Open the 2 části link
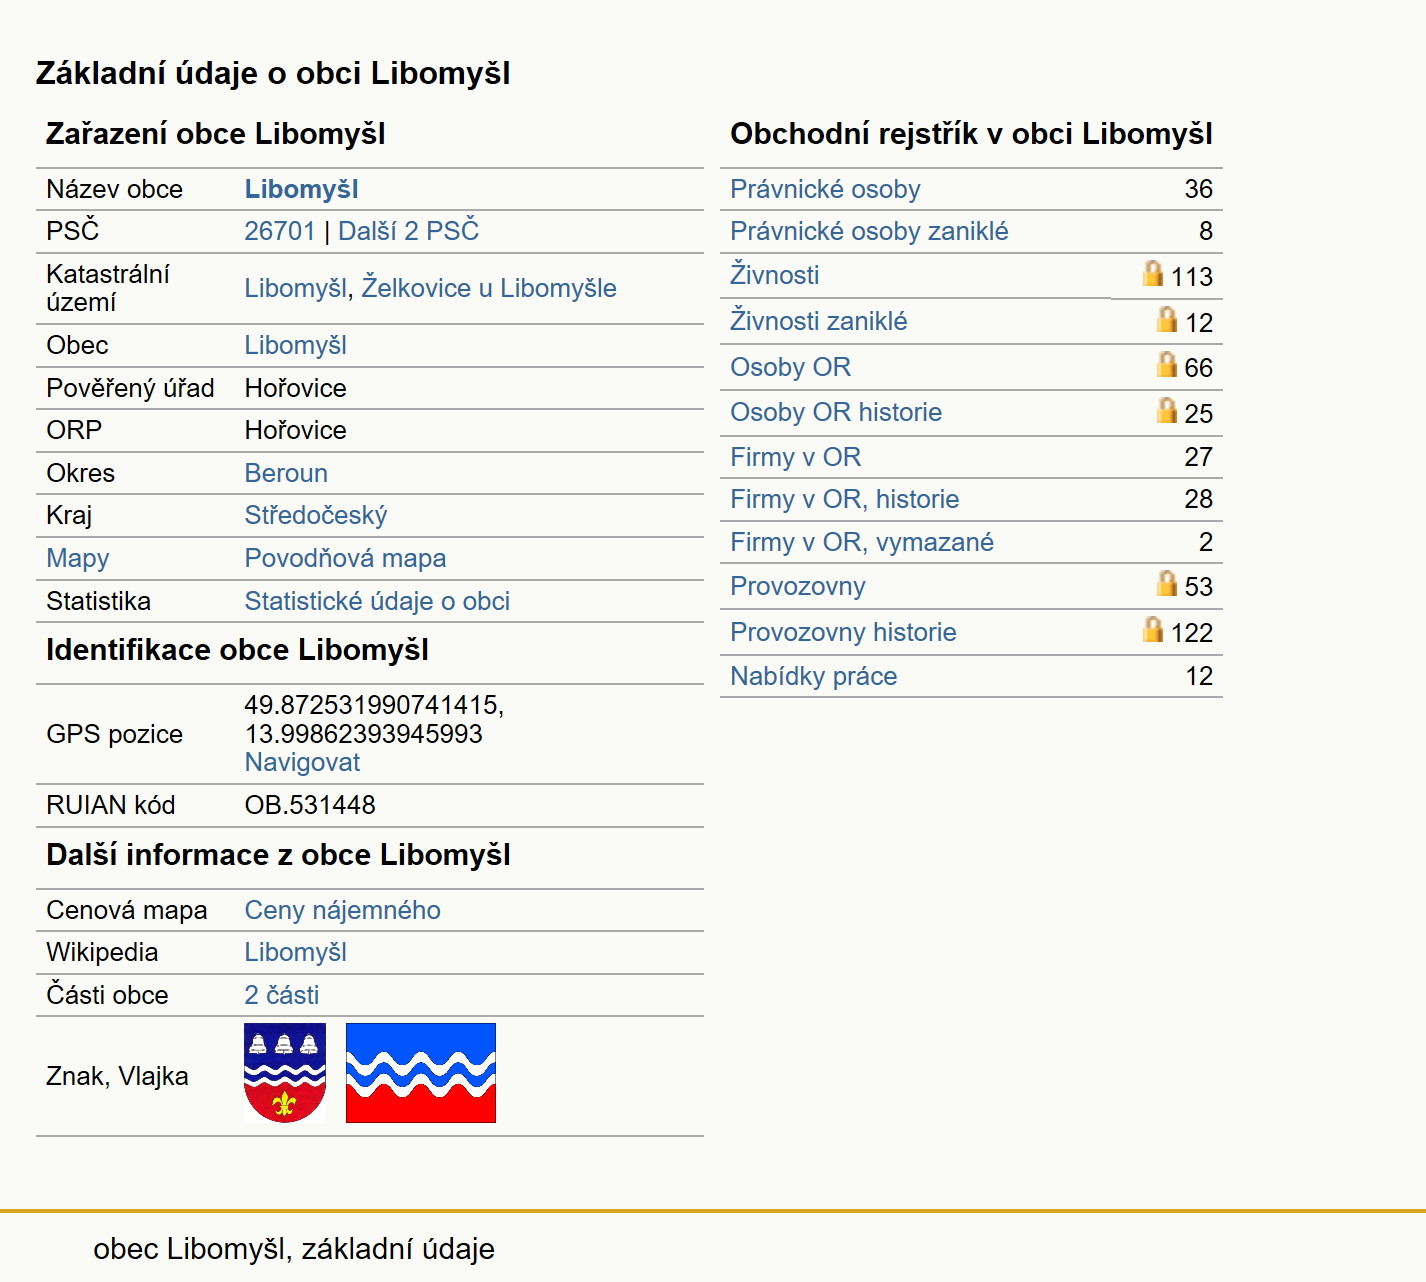The height and width of the screenshot is (1282, 1426). tap(282, 995)
